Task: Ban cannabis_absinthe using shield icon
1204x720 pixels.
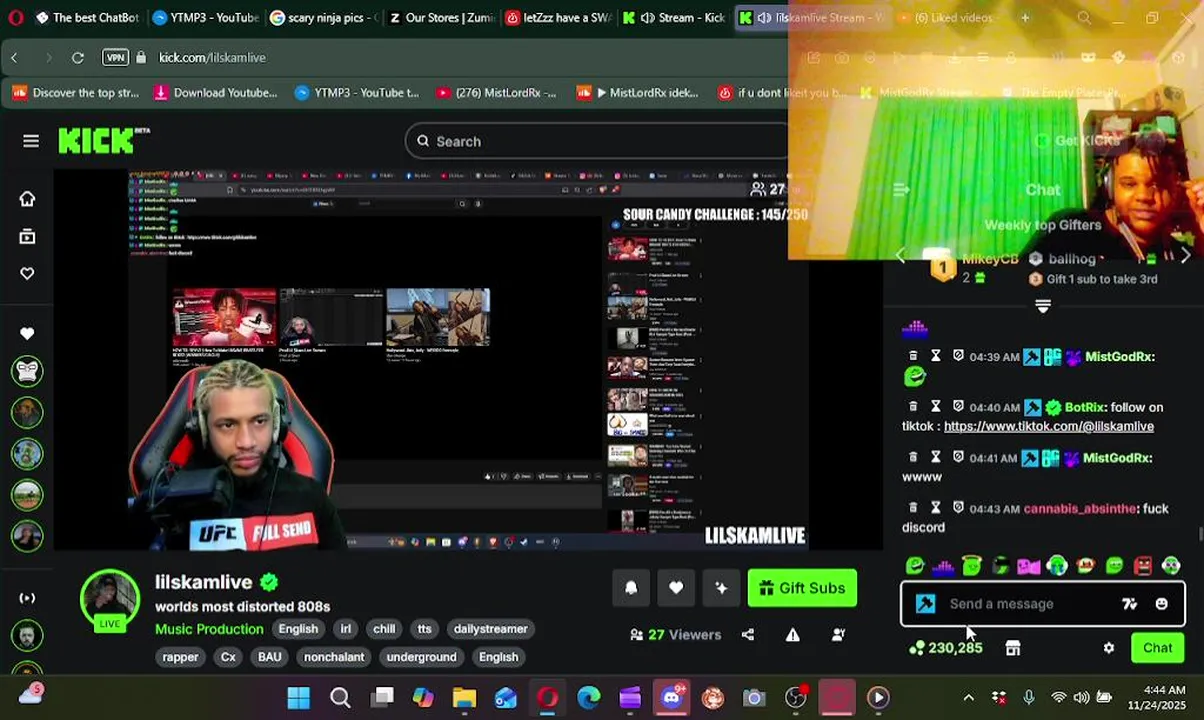Action: tap(958, 508)
